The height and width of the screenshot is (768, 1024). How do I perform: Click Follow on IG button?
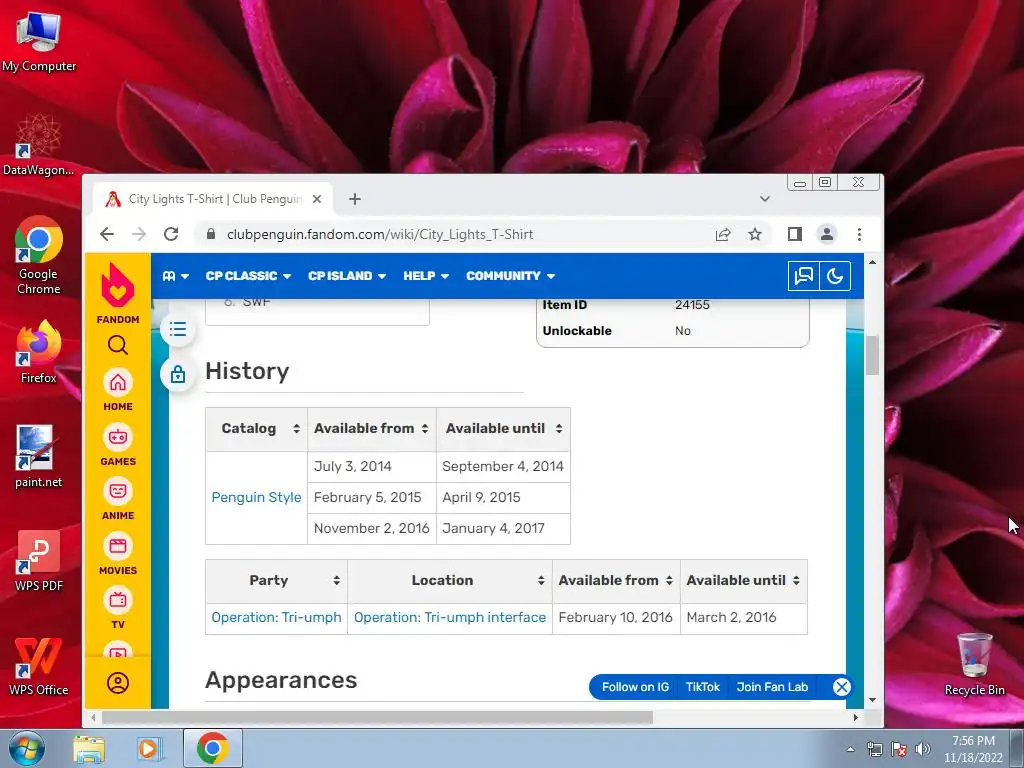click(635, 687)
